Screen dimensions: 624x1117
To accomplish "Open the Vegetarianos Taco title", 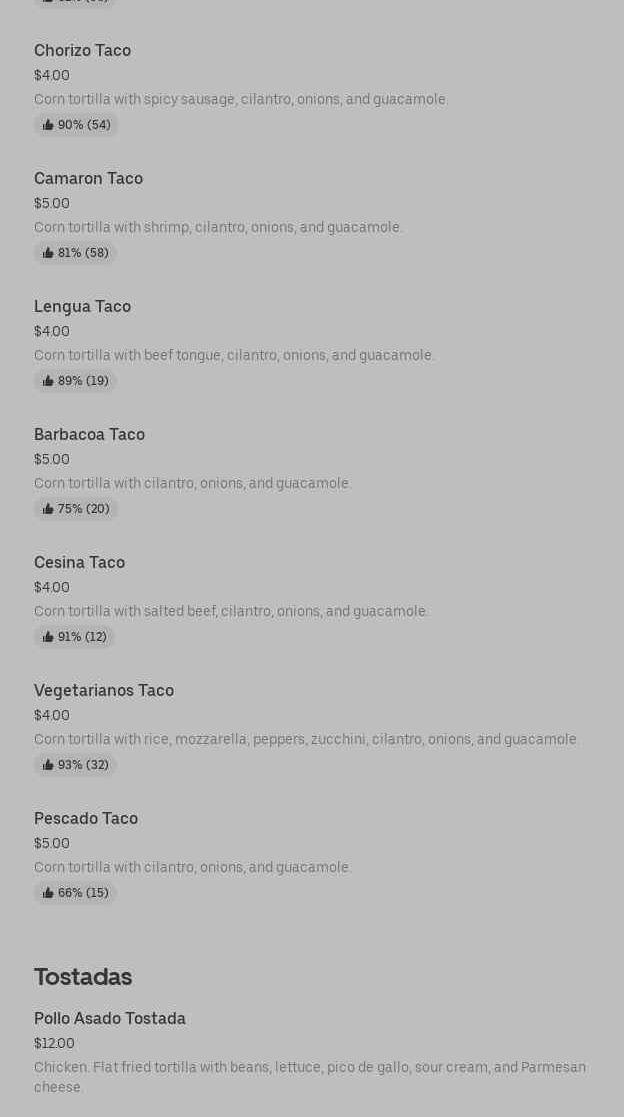I will (104, 690).
